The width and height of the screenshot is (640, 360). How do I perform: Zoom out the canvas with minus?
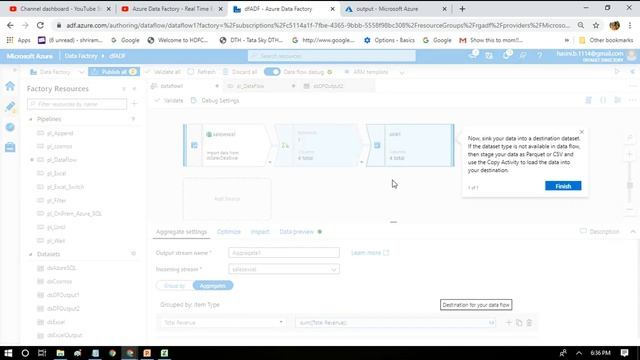[x=630, y=209]
